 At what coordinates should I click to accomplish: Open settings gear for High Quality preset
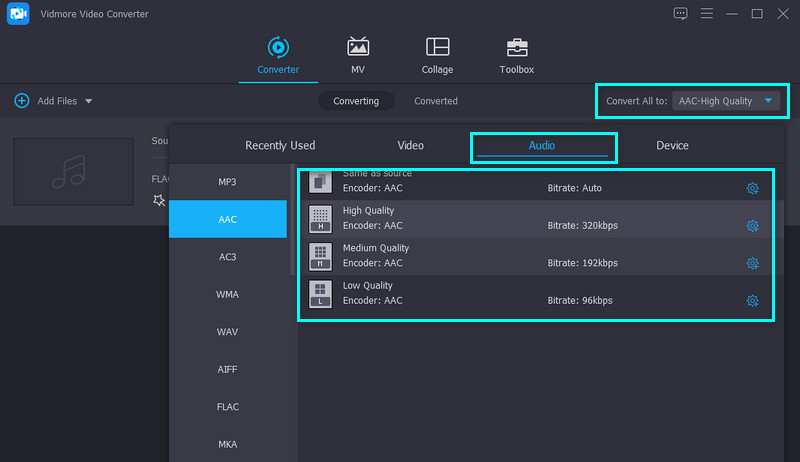pyautogui.click(x=753, y=226)
